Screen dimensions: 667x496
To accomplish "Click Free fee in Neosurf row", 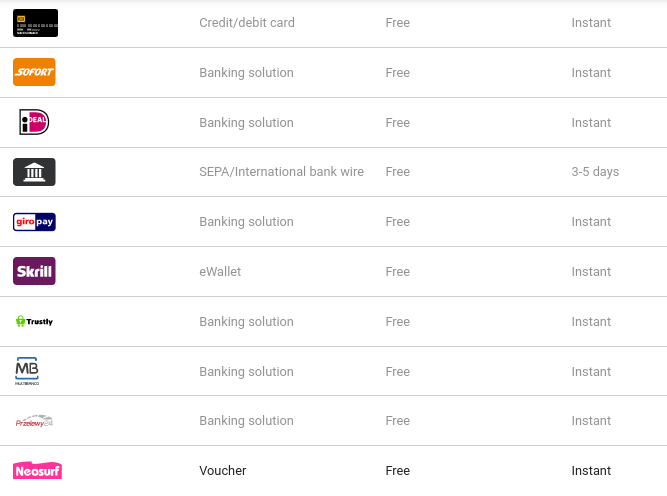I will [397, 470].
